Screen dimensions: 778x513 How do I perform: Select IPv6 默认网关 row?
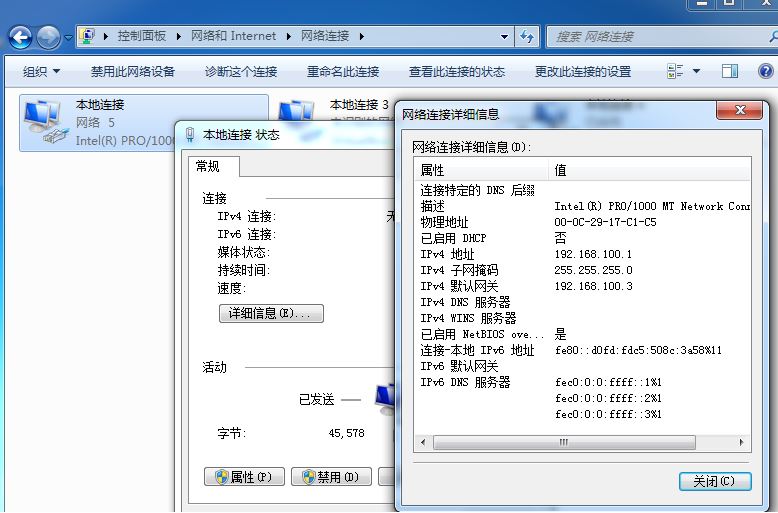[583, 366]
